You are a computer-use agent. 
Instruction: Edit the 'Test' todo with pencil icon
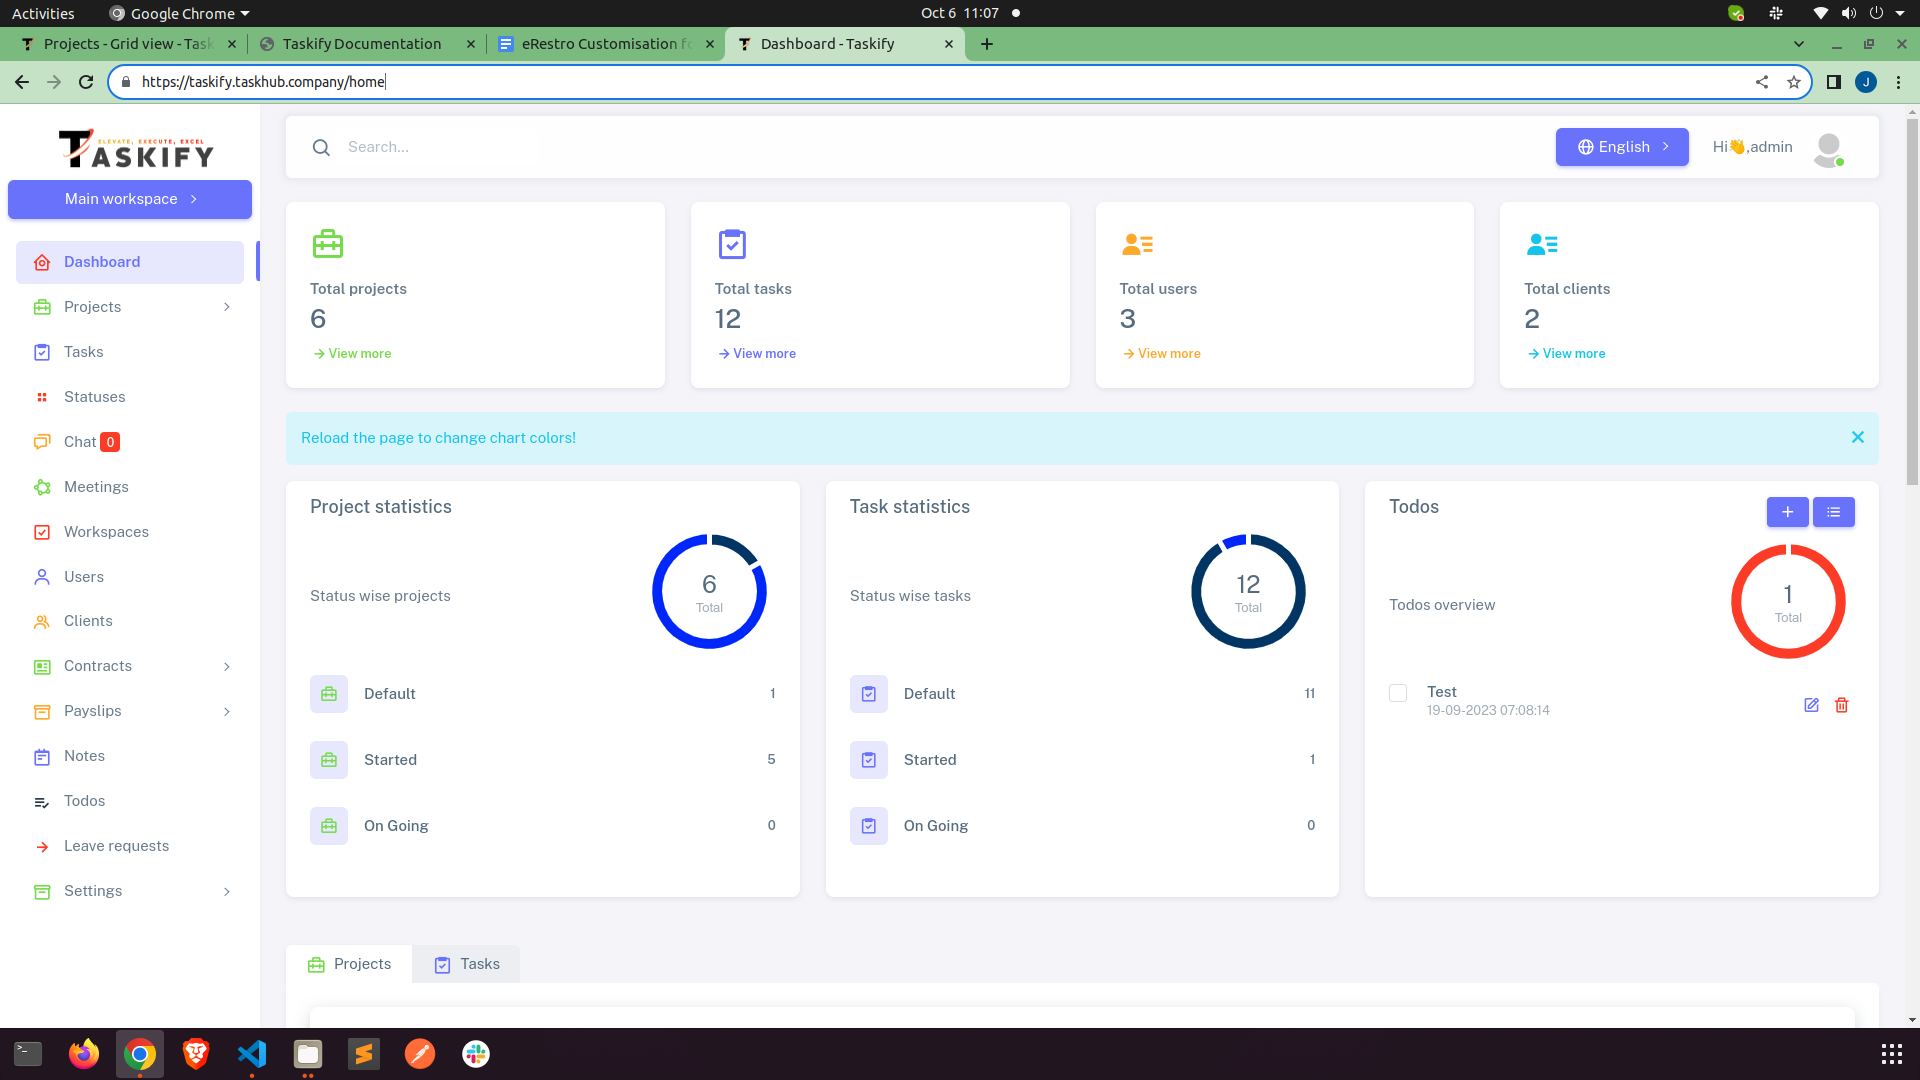pyautogui.click(x=1811, y=705)
